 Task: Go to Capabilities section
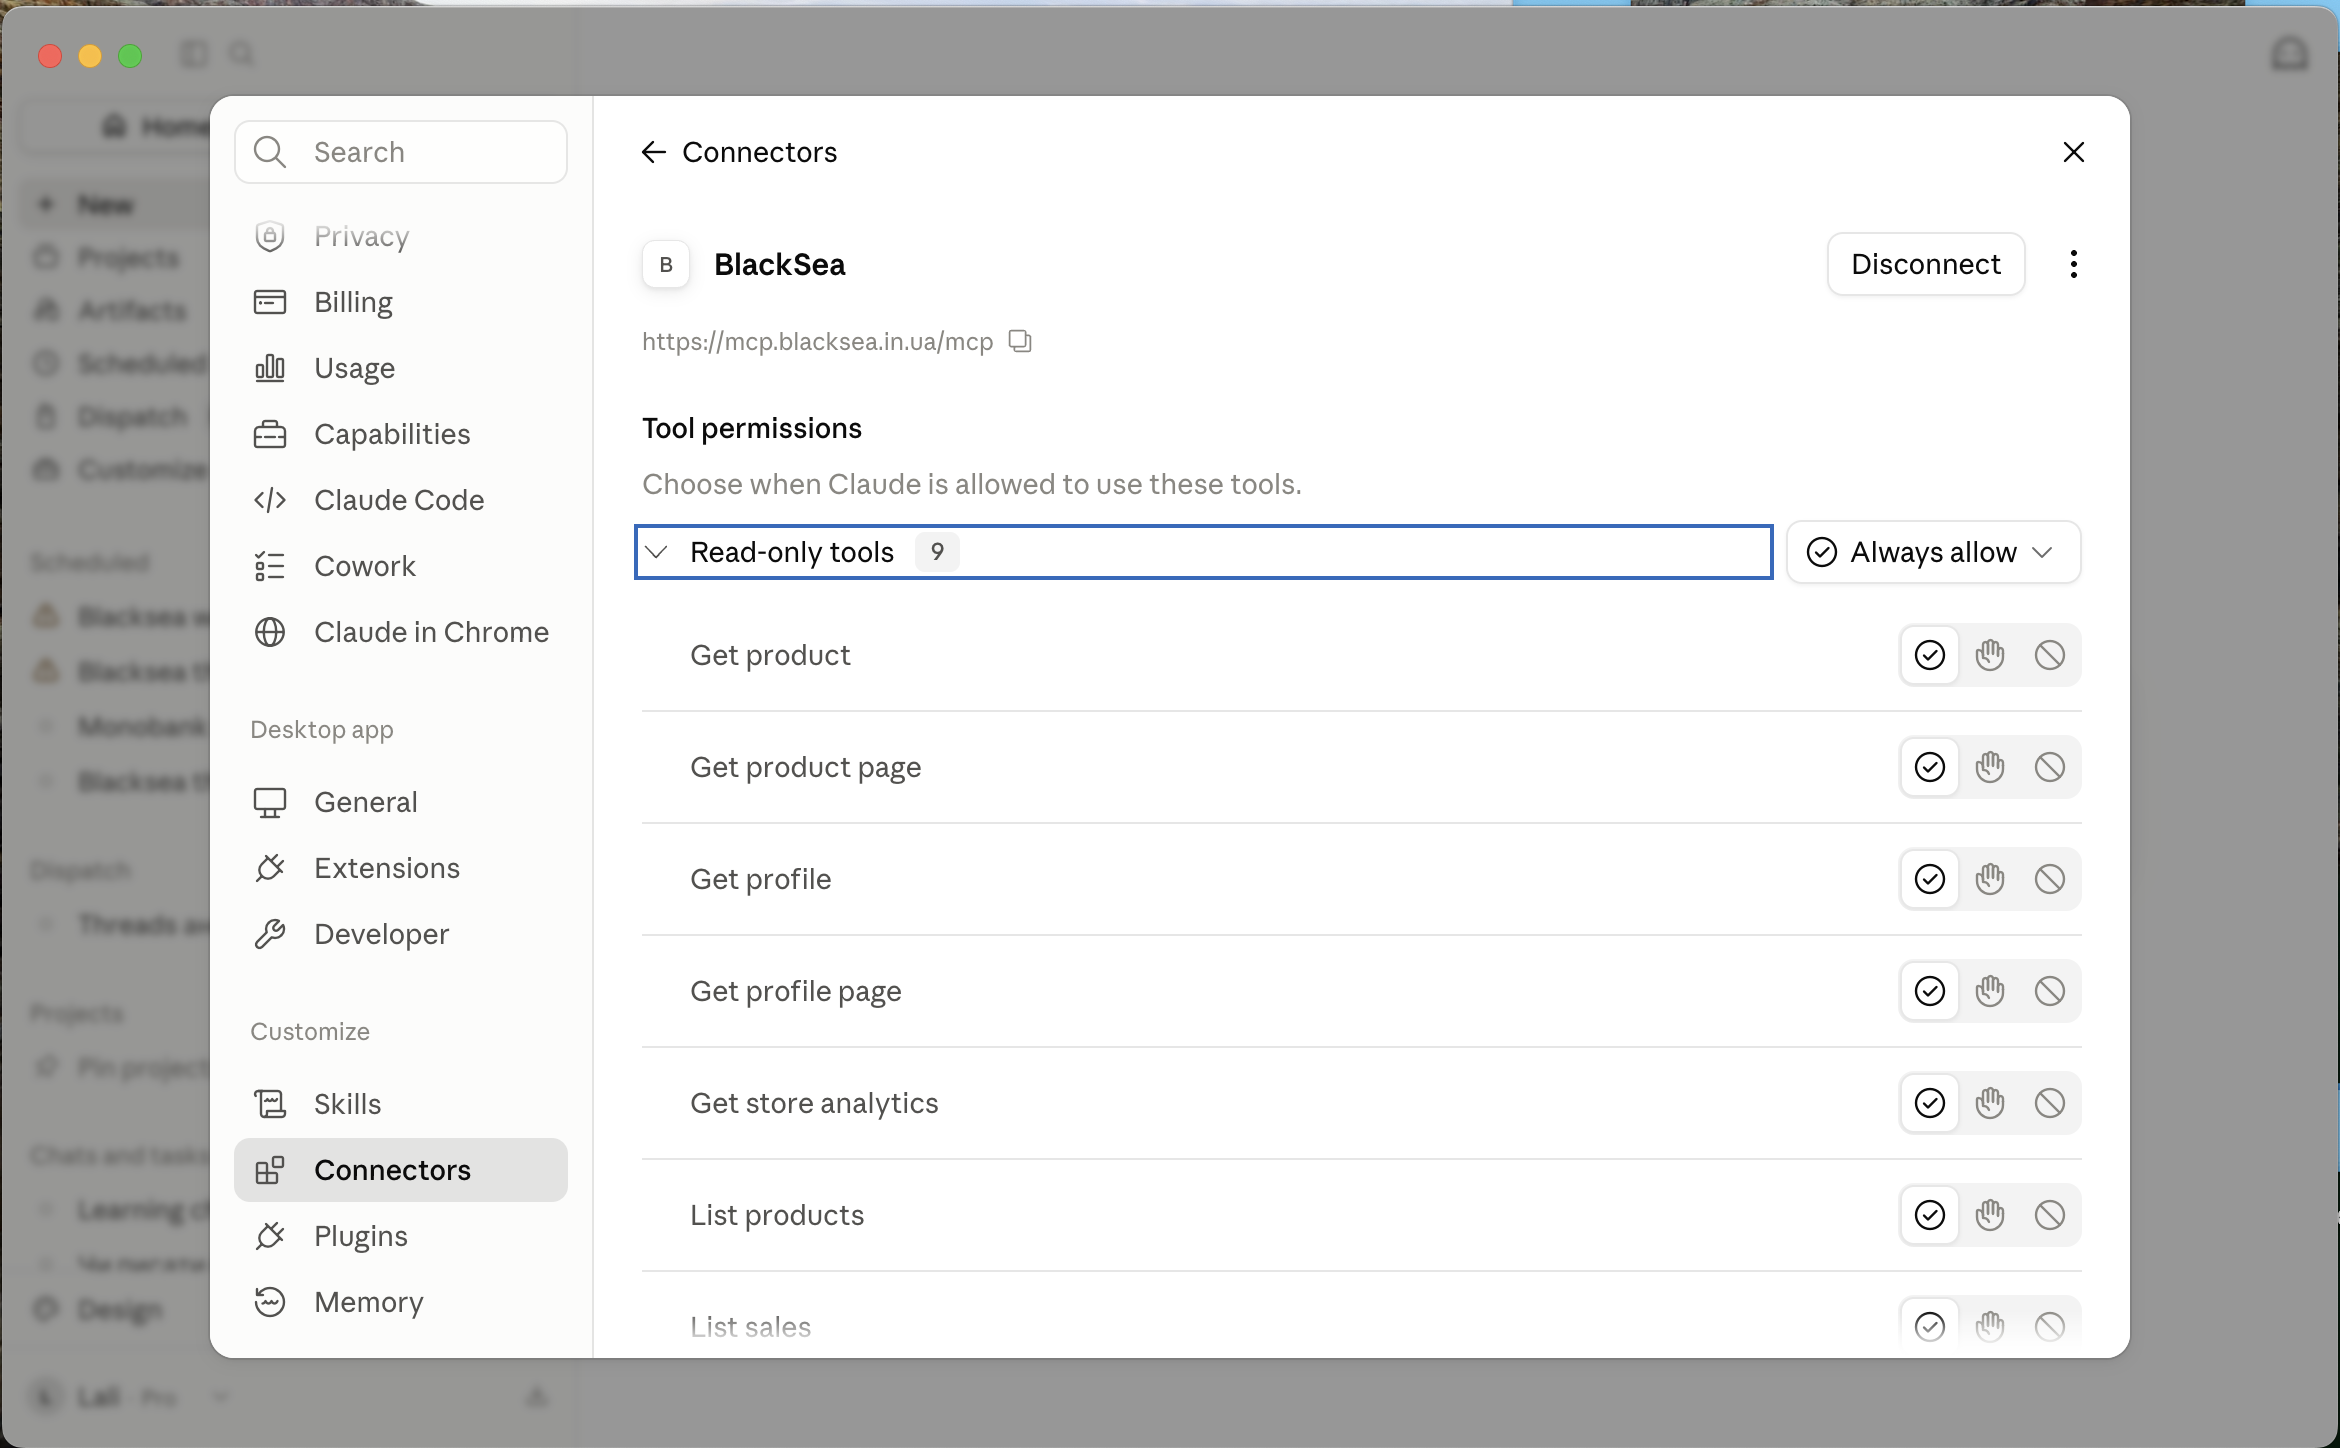(401, 434)
